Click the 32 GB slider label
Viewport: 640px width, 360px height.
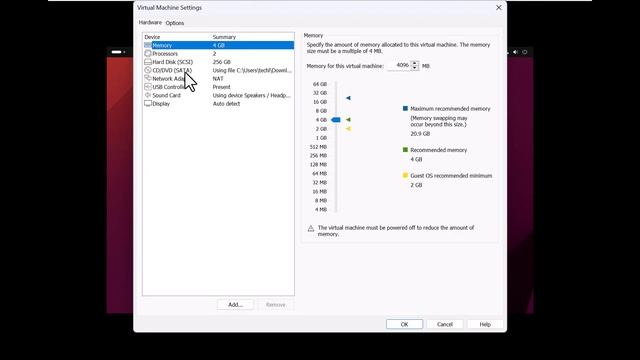click(x=320, y=93)
